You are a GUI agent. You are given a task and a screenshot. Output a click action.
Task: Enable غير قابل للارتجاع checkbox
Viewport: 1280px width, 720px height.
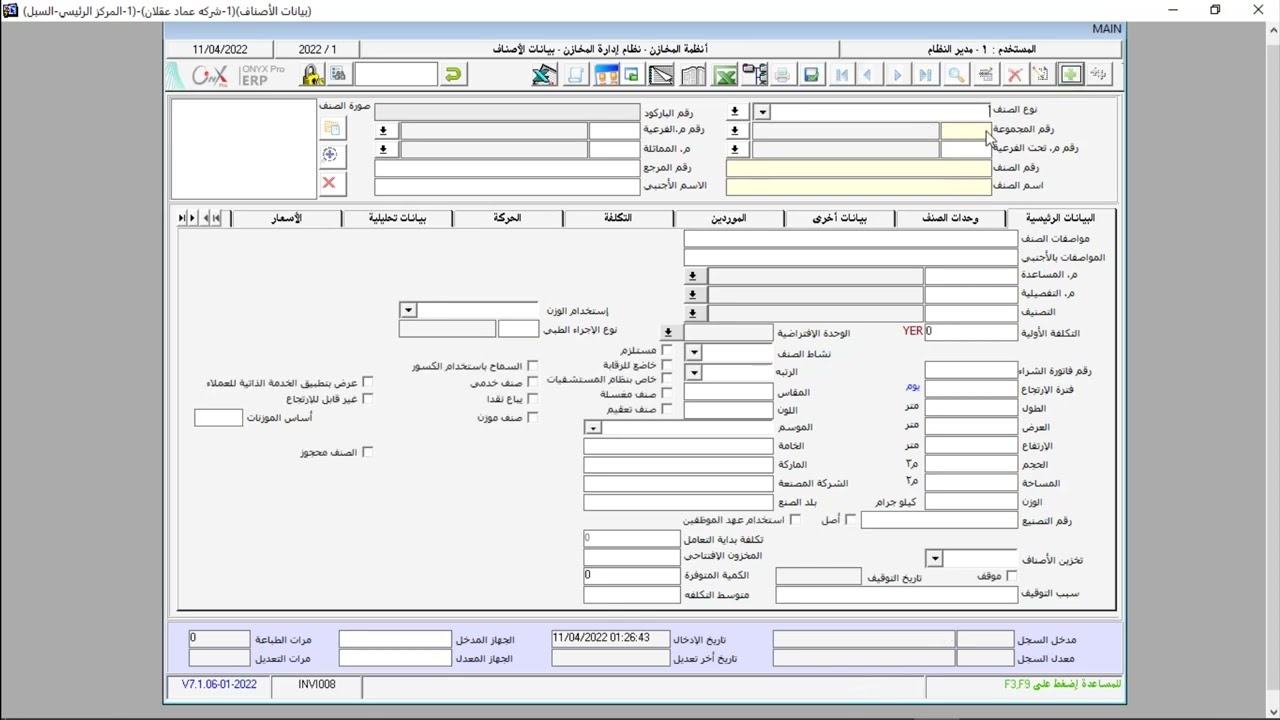point(367,399)
